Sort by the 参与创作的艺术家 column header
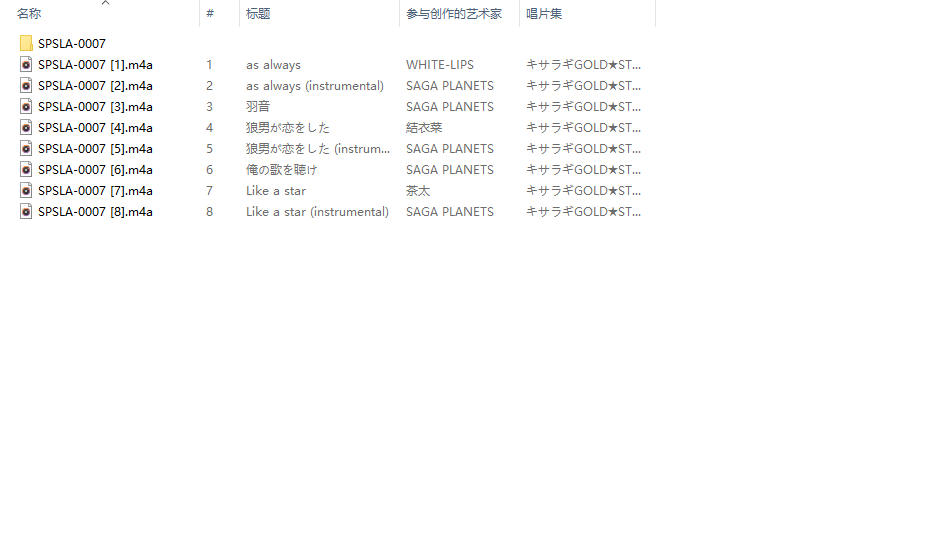The width and height of the screenshot is (936, 535). tap(454, 14)
